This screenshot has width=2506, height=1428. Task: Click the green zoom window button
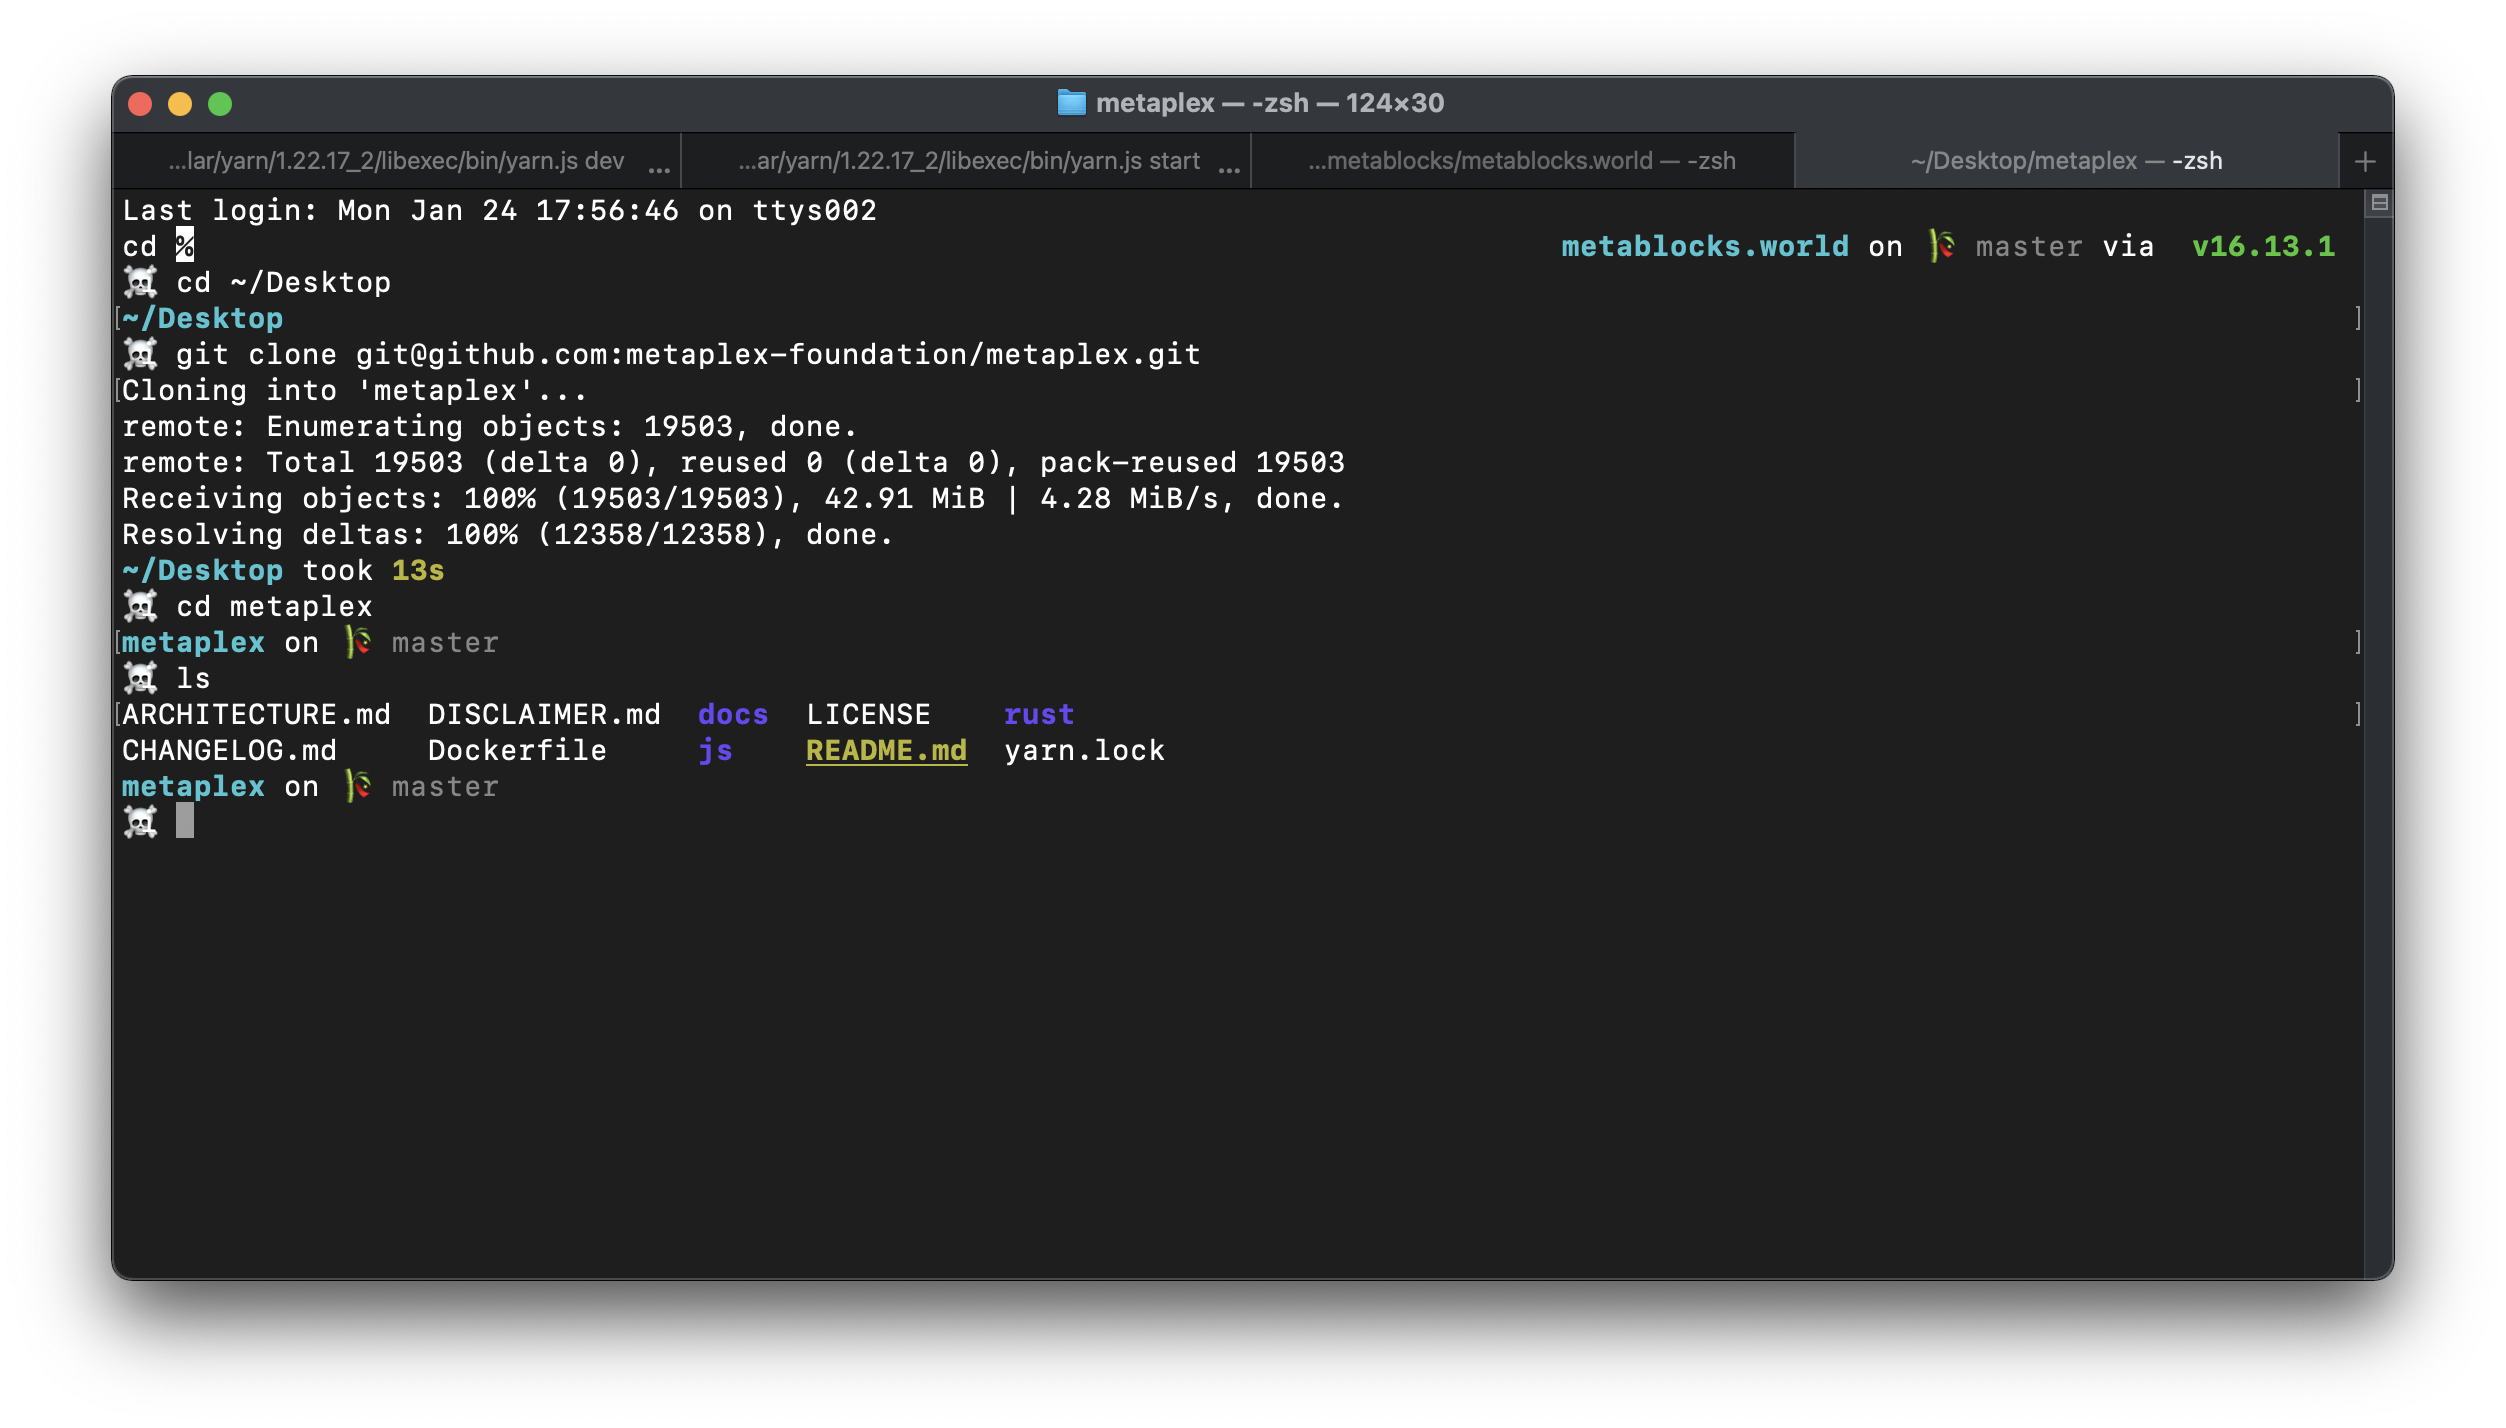click(x=220, y=104)
